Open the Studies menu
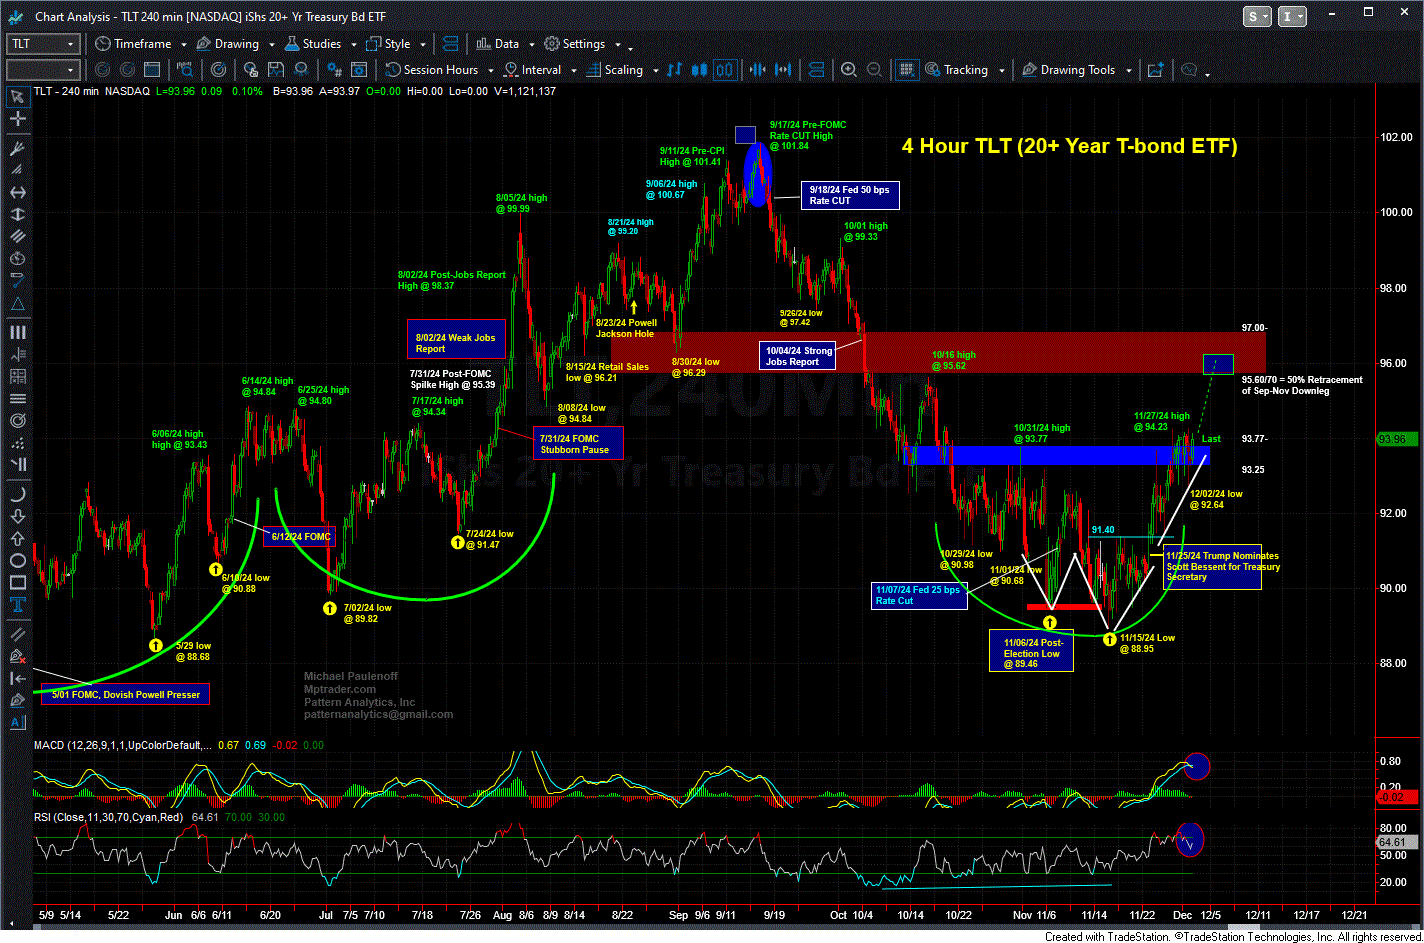 coord(313,44)
